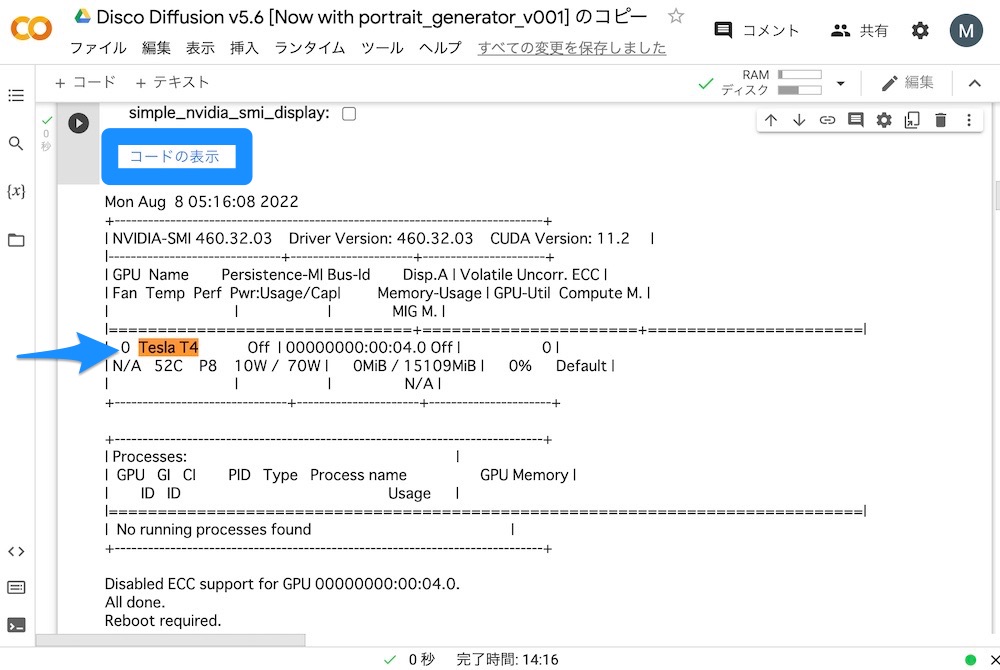The width and height of the screenshot is (1000, 670).
Task: Click the Reboot required. output line
Action: 163,620
